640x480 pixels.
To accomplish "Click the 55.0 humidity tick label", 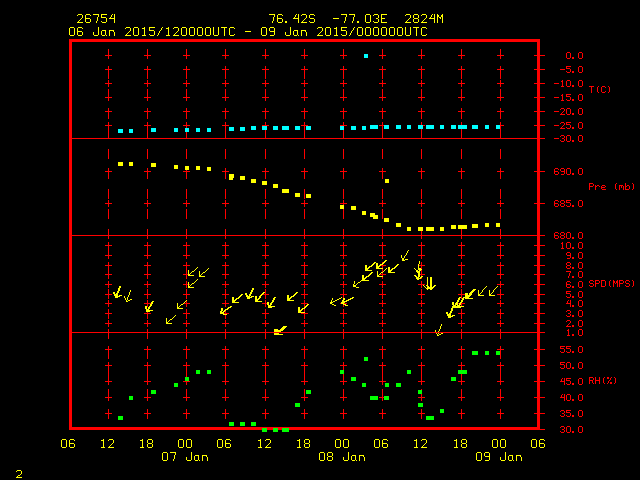I will [571, 350].
